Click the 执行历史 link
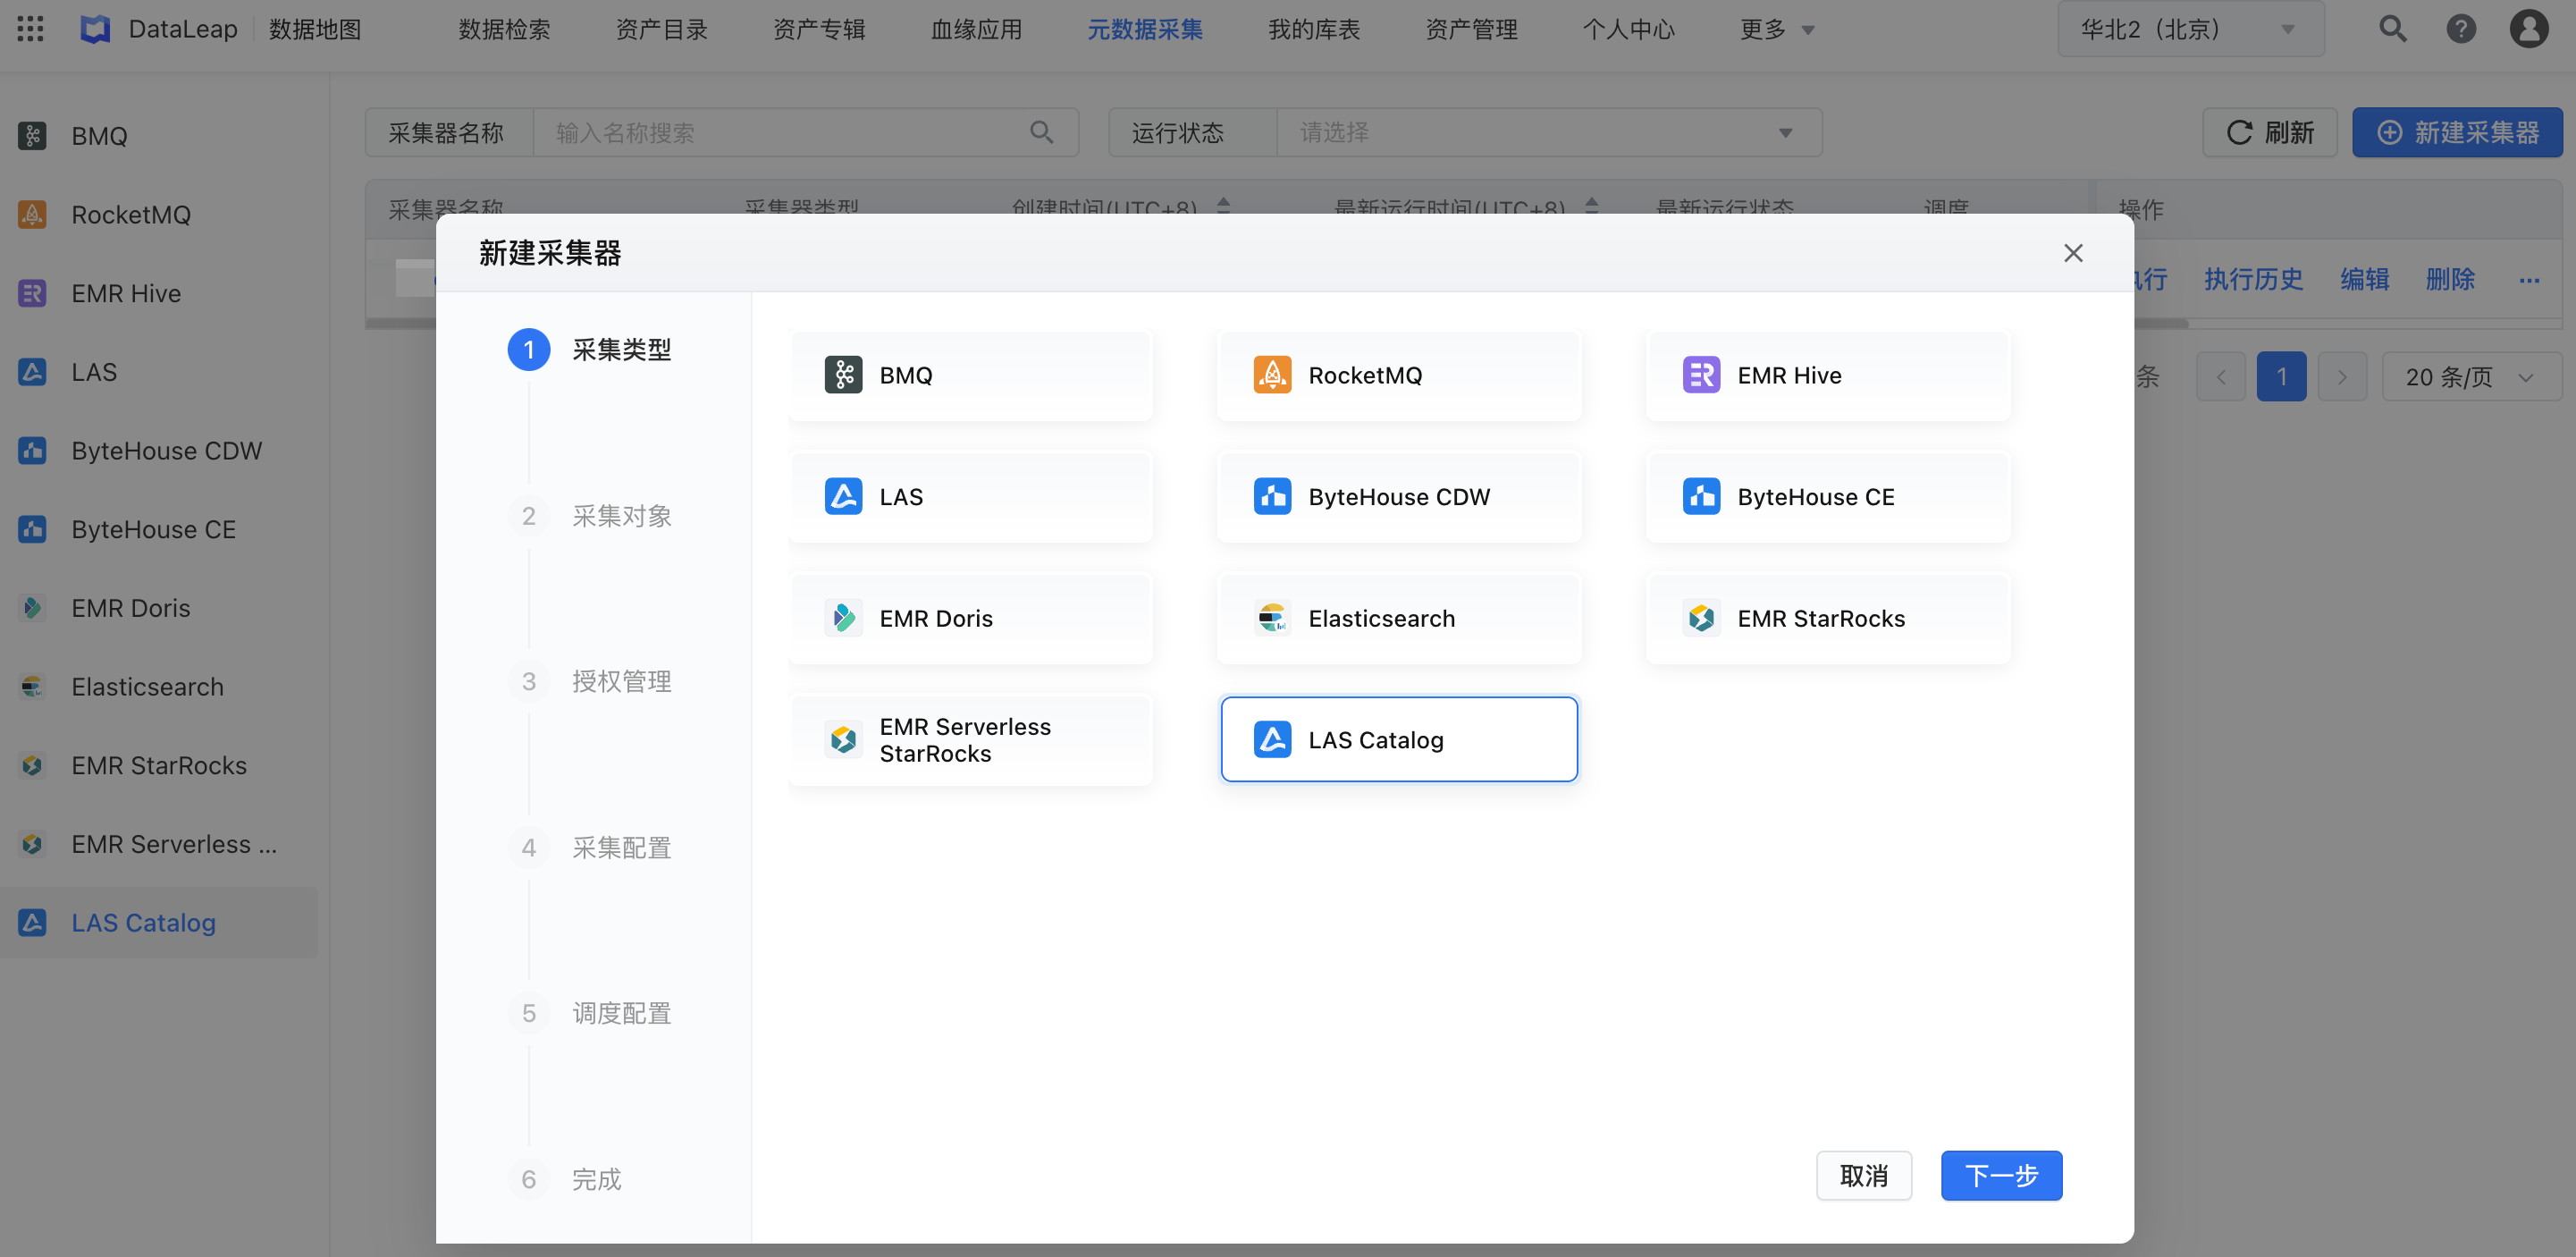Image resolution: width=2576 pixels, height=1257 pixels. [2253, 279]
